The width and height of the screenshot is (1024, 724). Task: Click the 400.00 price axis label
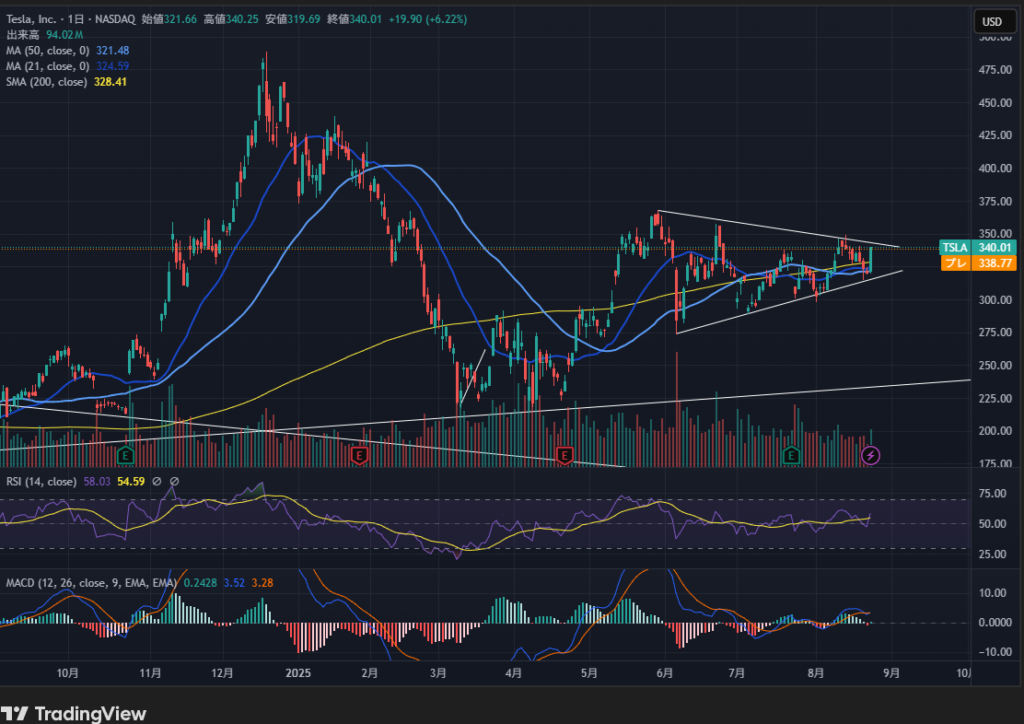click(x=995, y=168)
